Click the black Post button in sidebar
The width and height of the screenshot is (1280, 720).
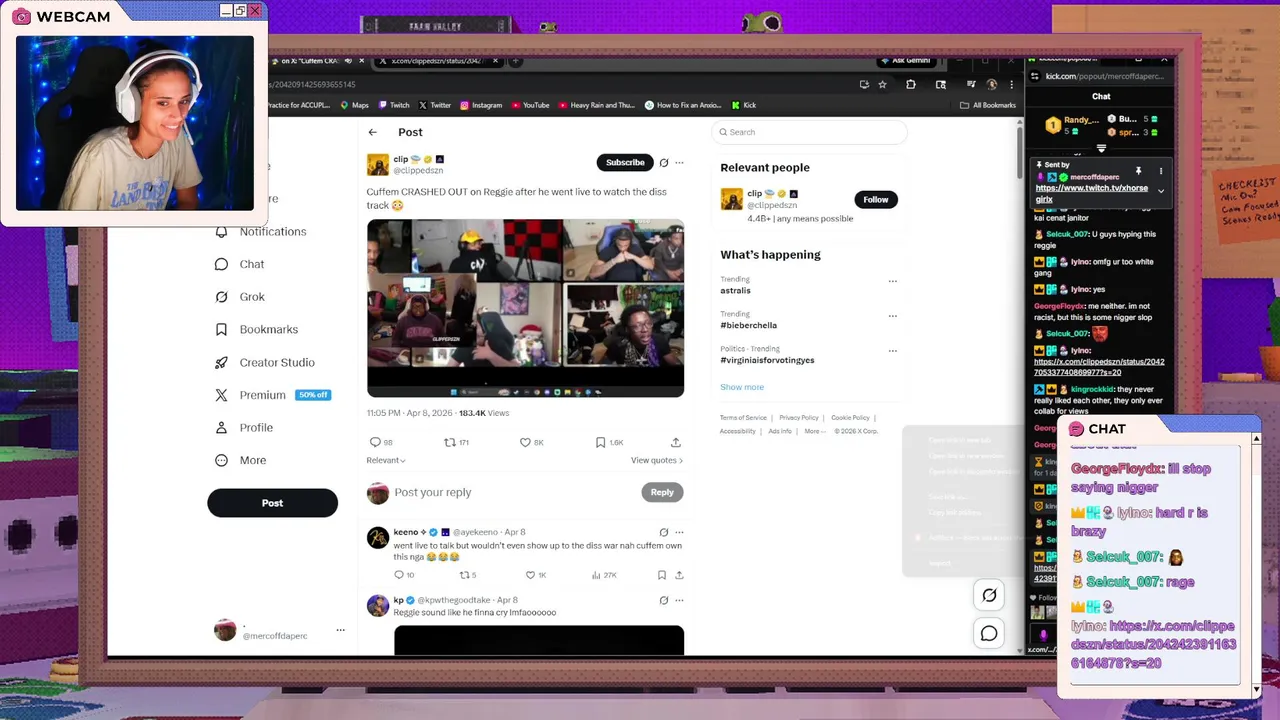(x=272, y=503)
